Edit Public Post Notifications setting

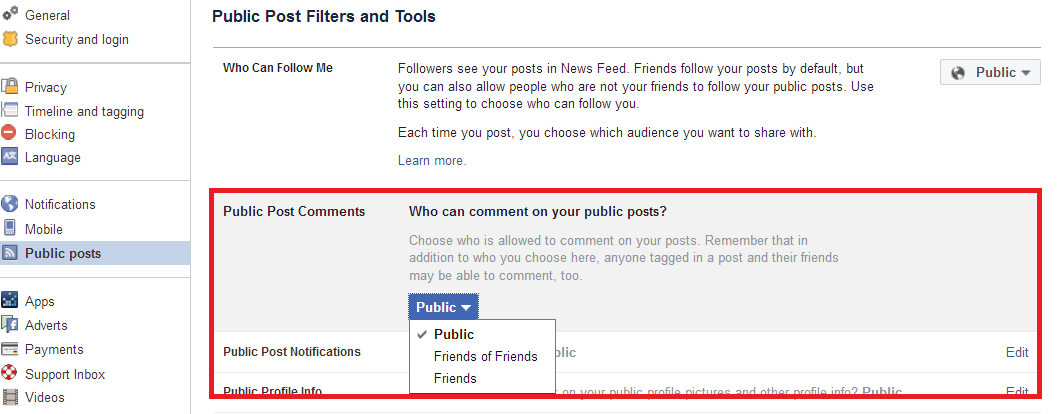pyautogui.click(x=1017, y=352)
